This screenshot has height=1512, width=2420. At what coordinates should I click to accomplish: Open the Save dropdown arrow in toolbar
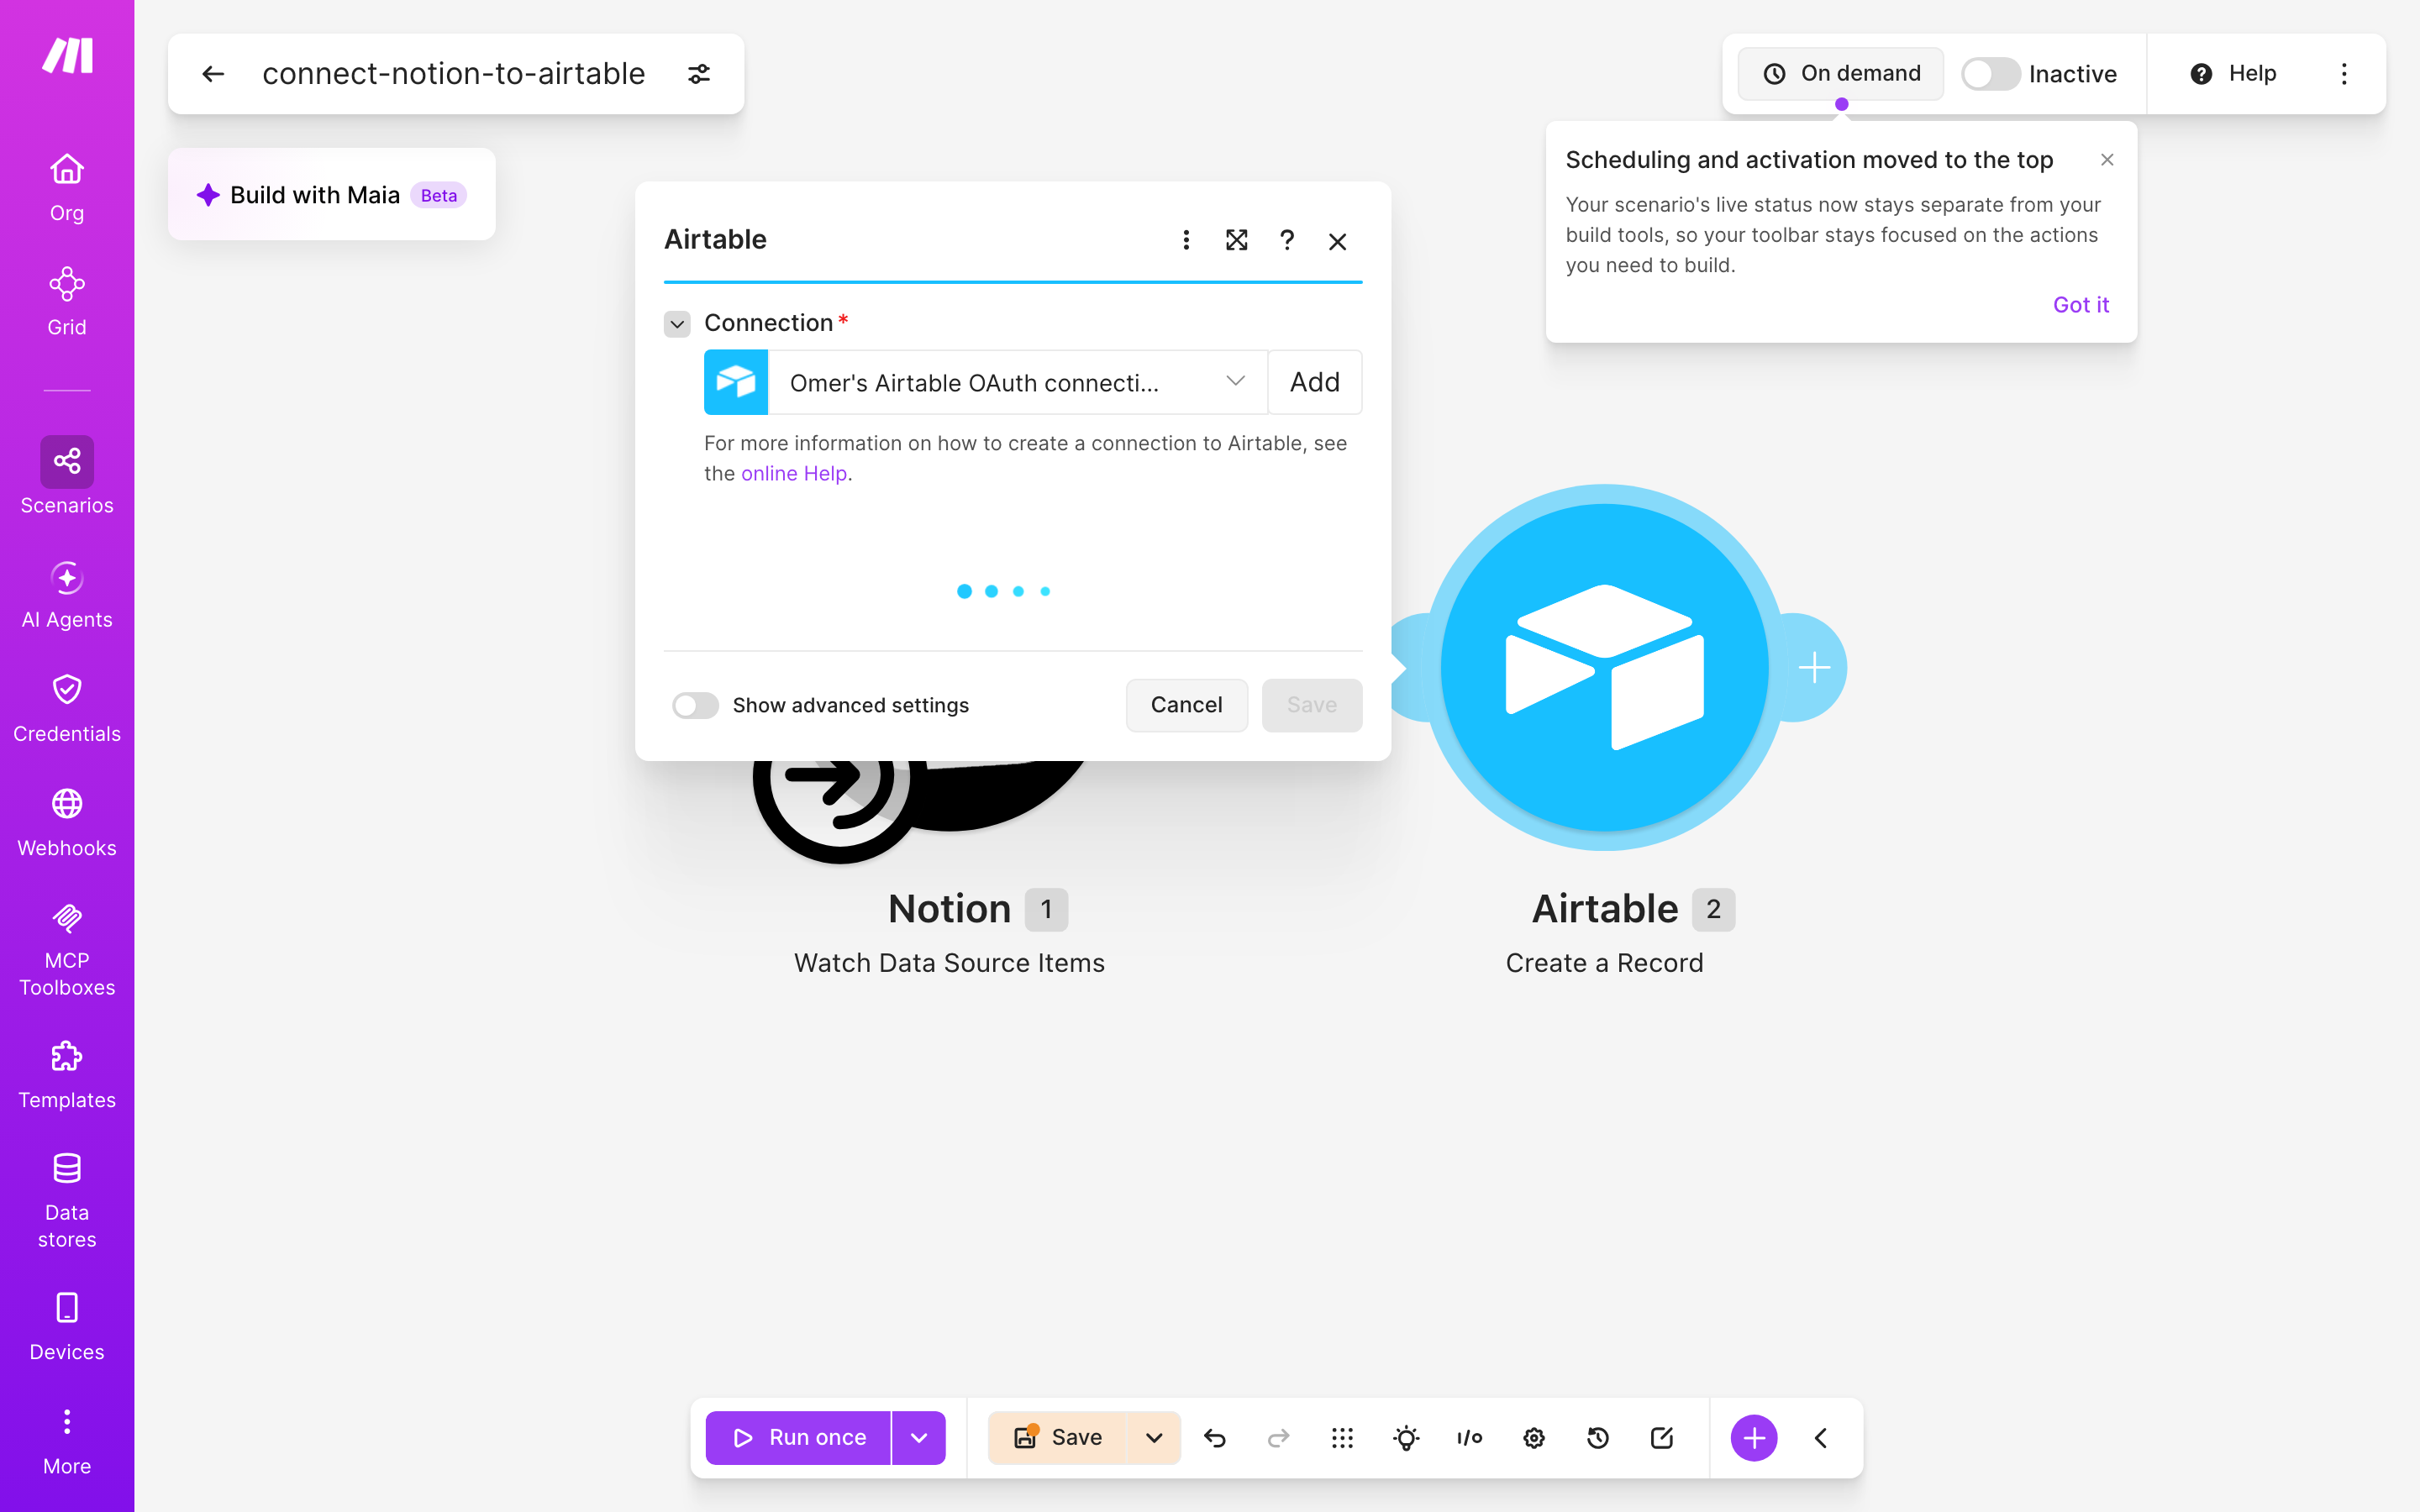[x=1154, y=1438]
